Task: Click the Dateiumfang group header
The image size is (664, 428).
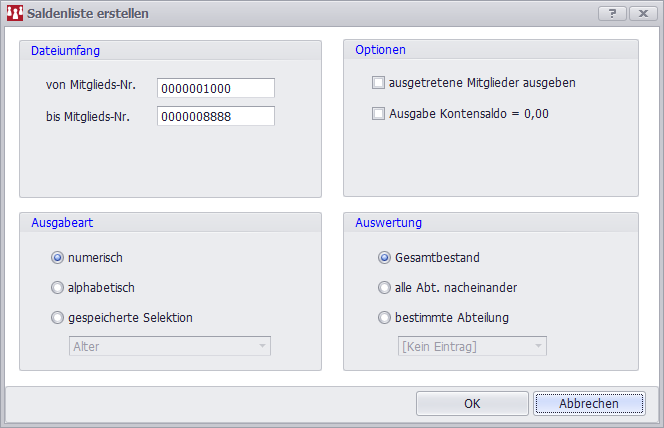Action: 66,49
